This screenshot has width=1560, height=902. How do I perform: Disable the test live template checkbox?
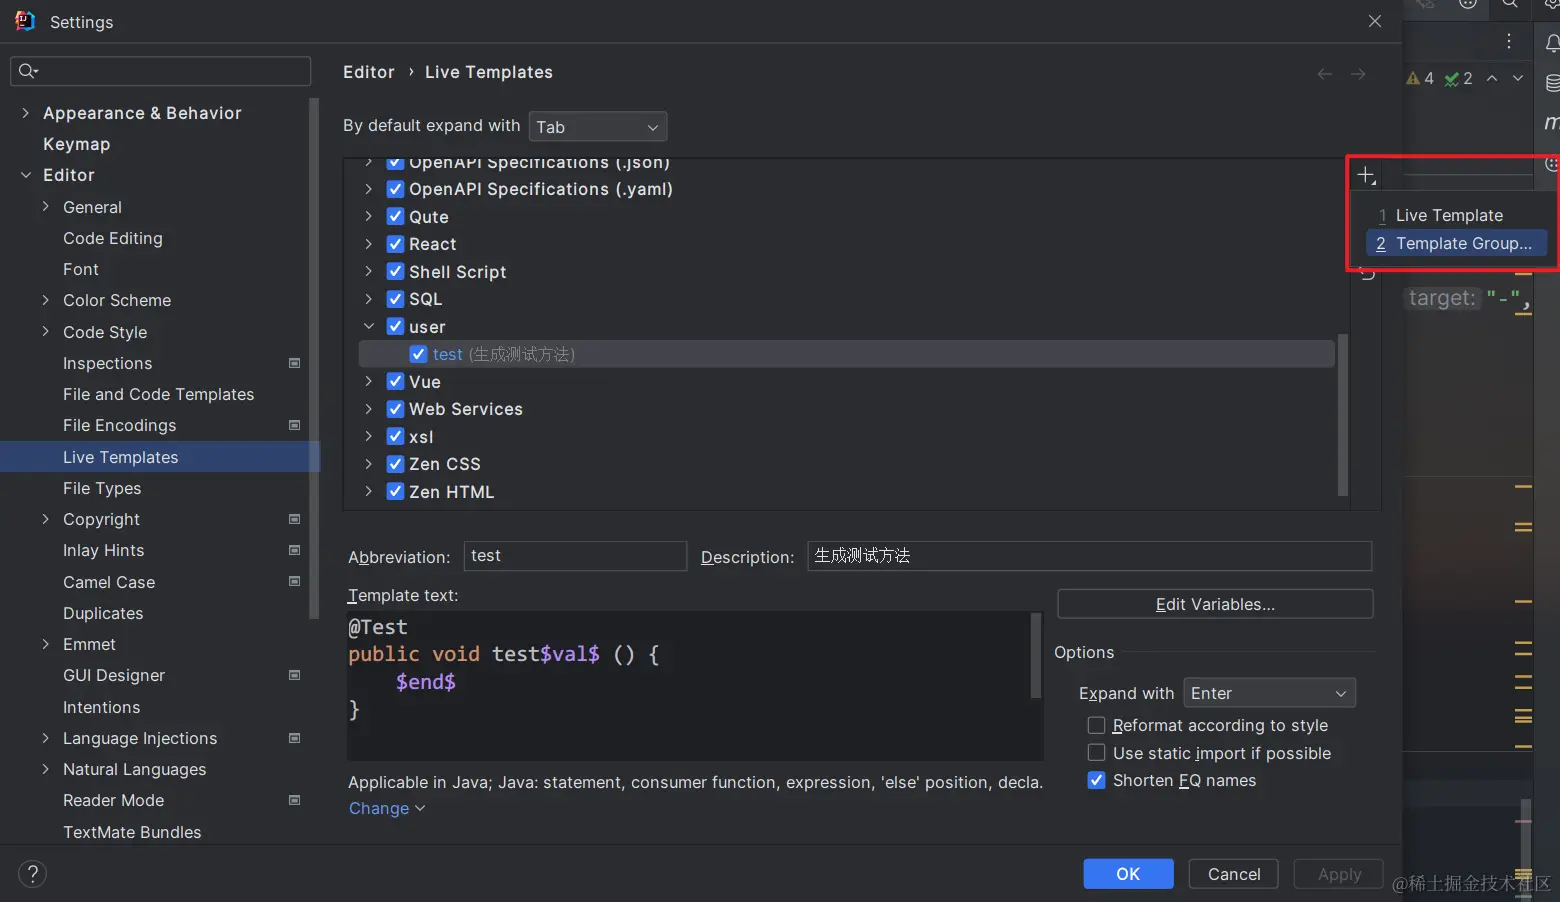point(419,354)
